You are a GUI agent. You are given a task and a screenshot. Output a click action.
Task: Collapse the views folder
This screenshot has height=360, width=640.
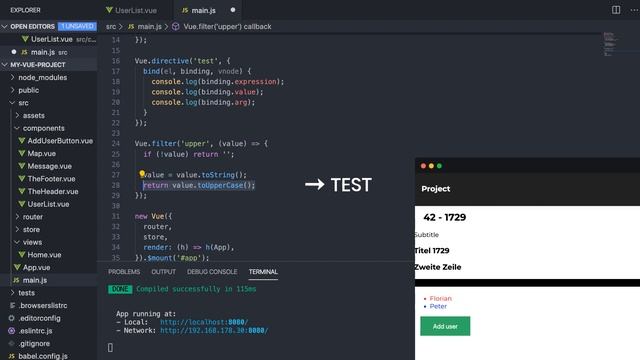17,242
